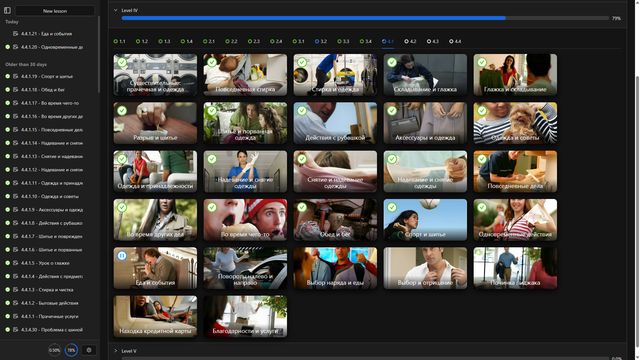Open Поворот налево и направо lesson thumbnail
Screen dimensions: 640x360
tap(245, 268)
